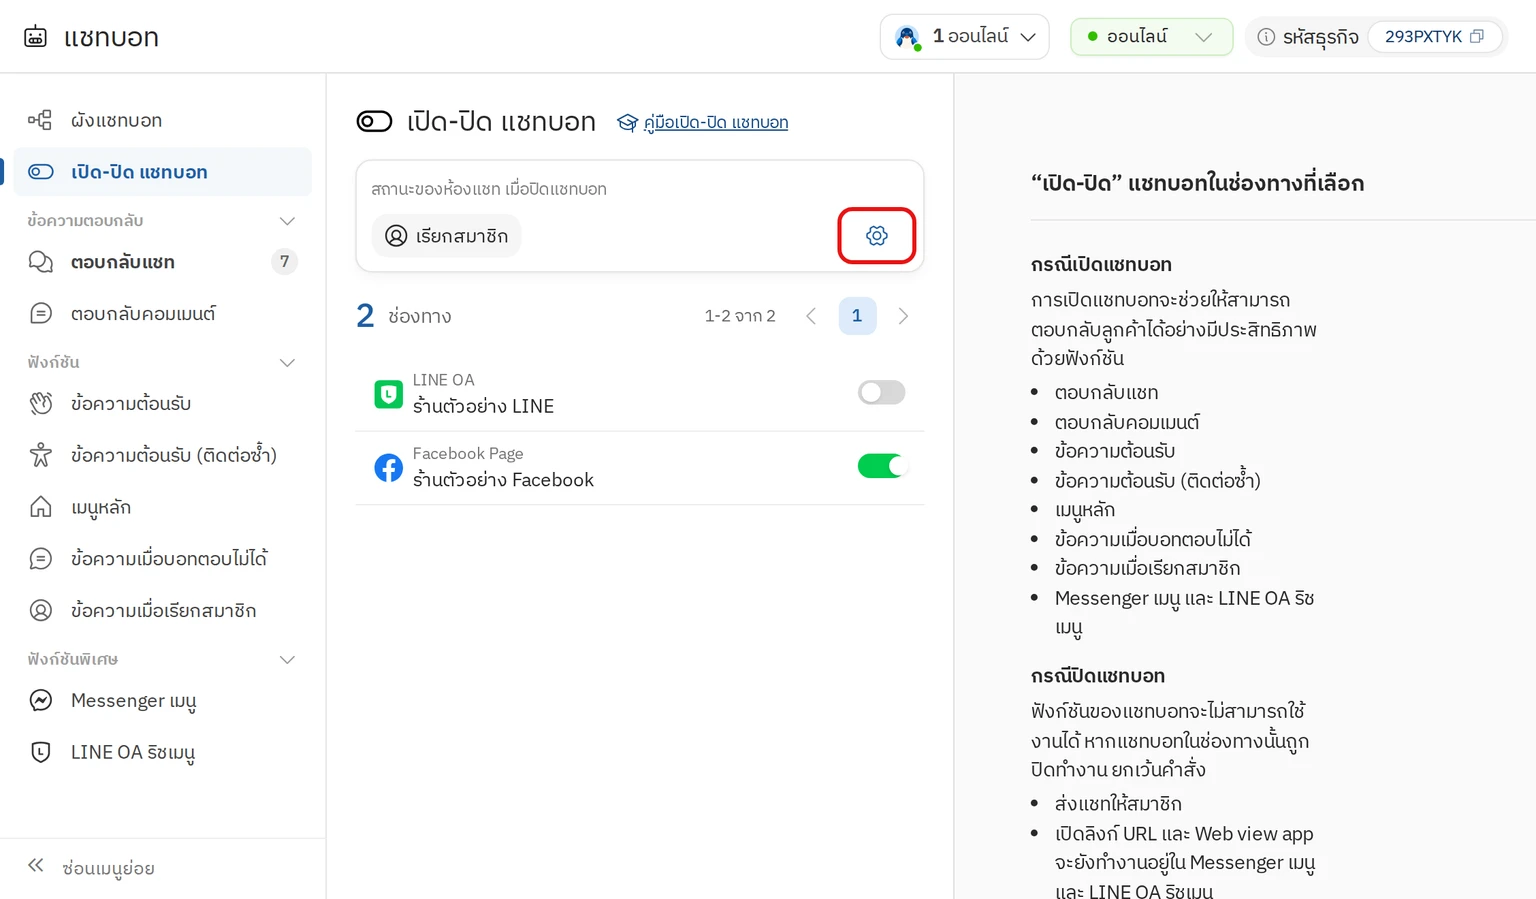Click the 1-2 จาก 2 pagination text
This screenshot has height=899, width=1536.
(740, 316)
